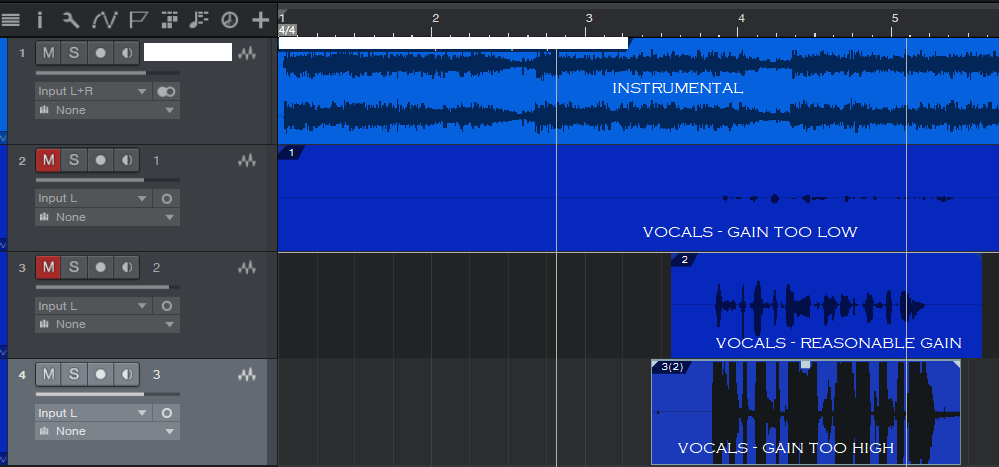
Task: Open None layer dropdown on track 4
Action: [107, 431]
